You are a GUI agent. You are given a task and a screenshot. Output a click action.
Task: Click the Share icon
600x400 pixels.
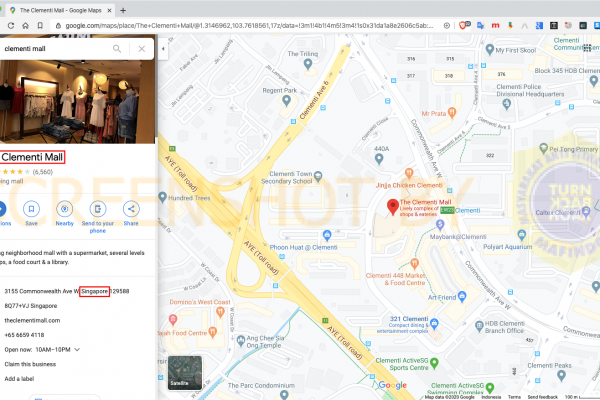(131, 209)
